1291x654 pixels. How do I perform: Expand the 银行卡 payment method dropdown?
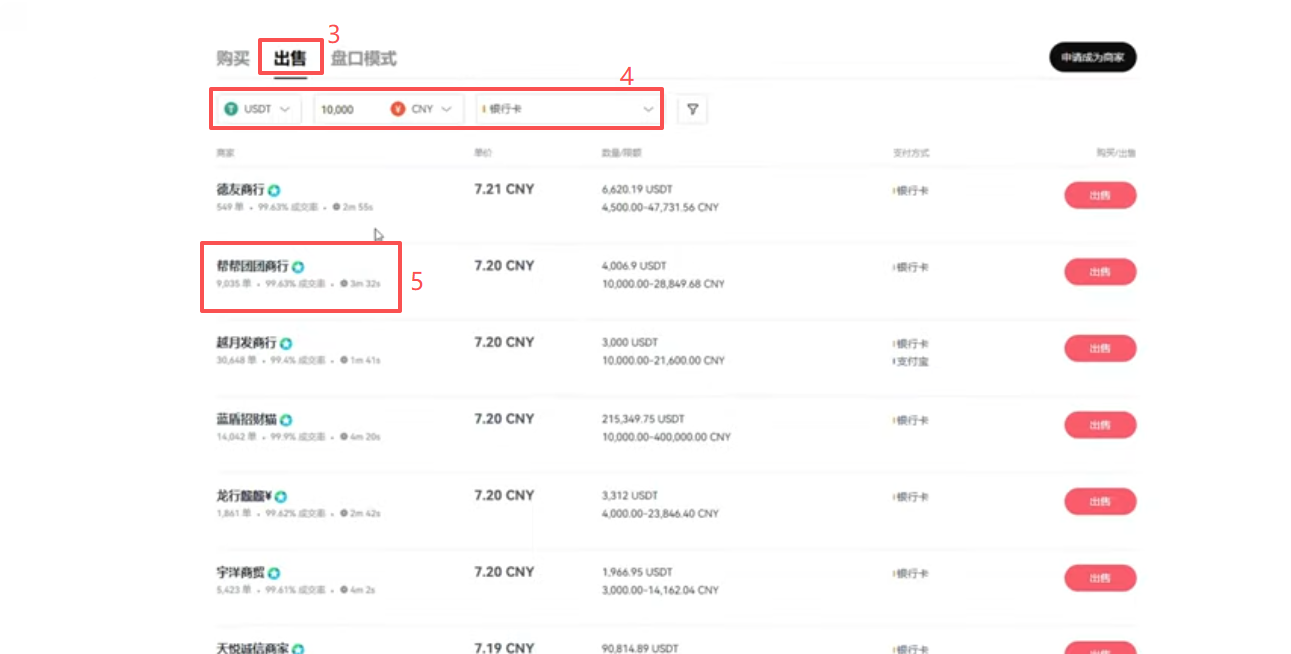tap(568, 109)
